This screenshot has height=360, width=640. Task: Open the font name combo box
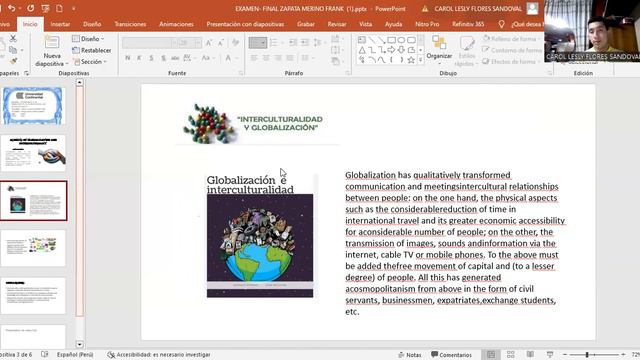149,42
